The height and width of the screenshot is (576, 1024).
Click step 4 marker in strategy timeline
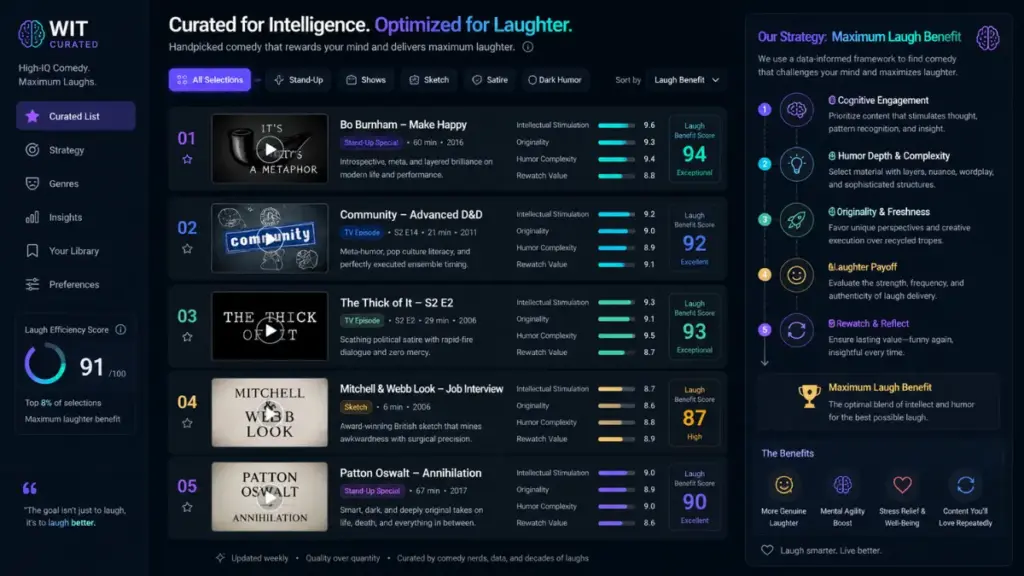tap(765, 274)
